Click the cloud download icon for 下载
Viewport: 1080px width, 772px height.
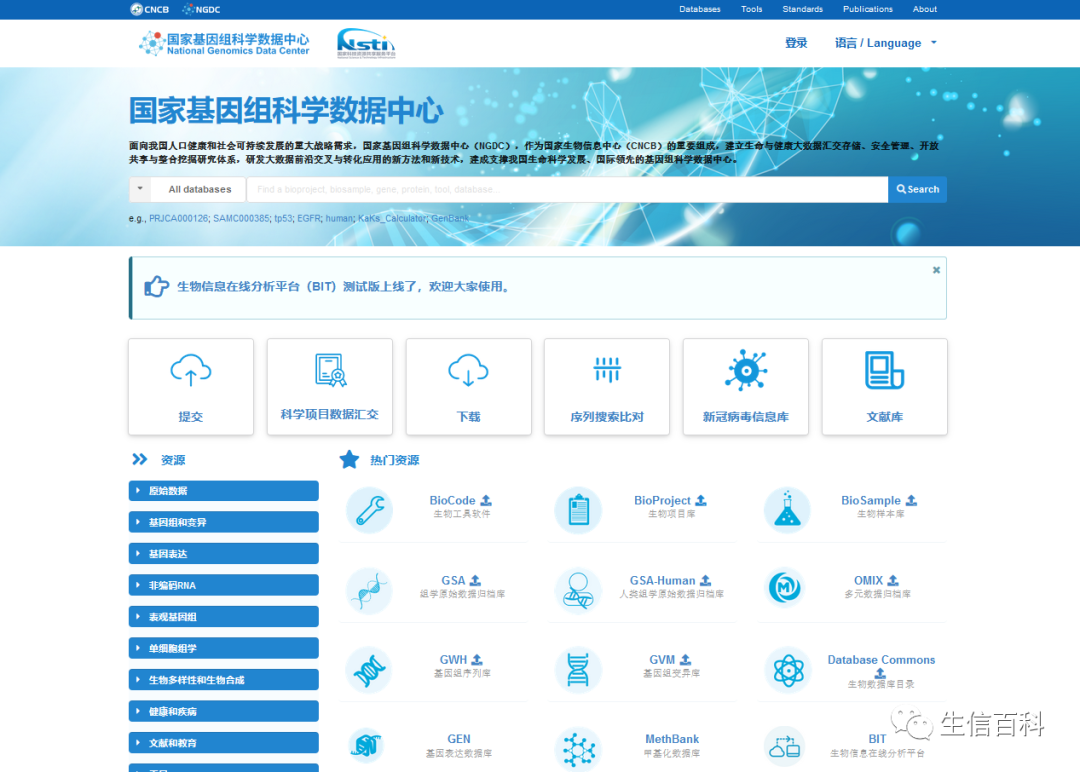pyautogui.click(x=468, y=371)
